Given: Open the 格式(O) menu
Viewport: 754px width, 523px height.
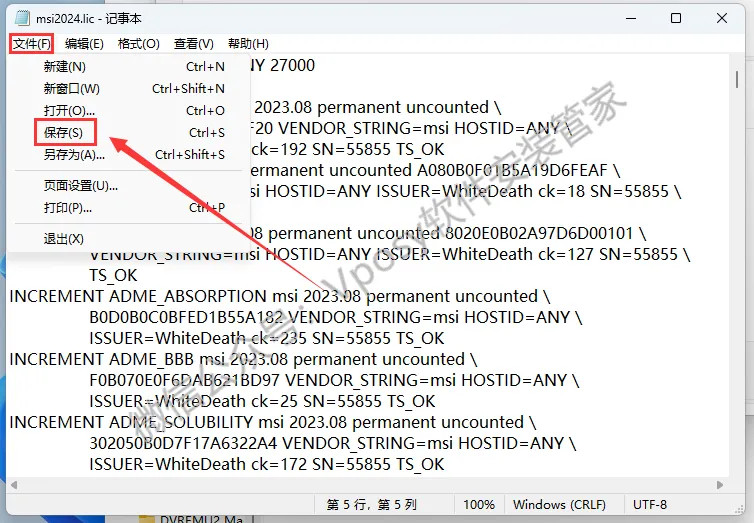Looking at the screenshot, I should point(138,44).
